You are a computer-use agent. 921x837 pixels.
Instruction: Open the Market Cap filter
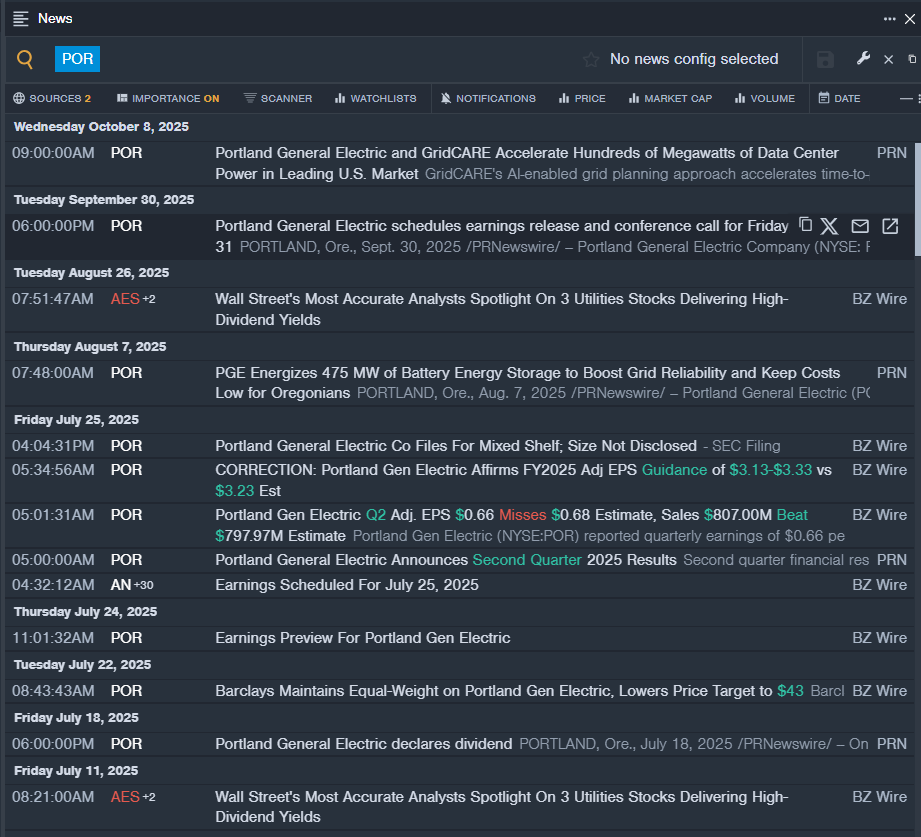tap(670, 98)
